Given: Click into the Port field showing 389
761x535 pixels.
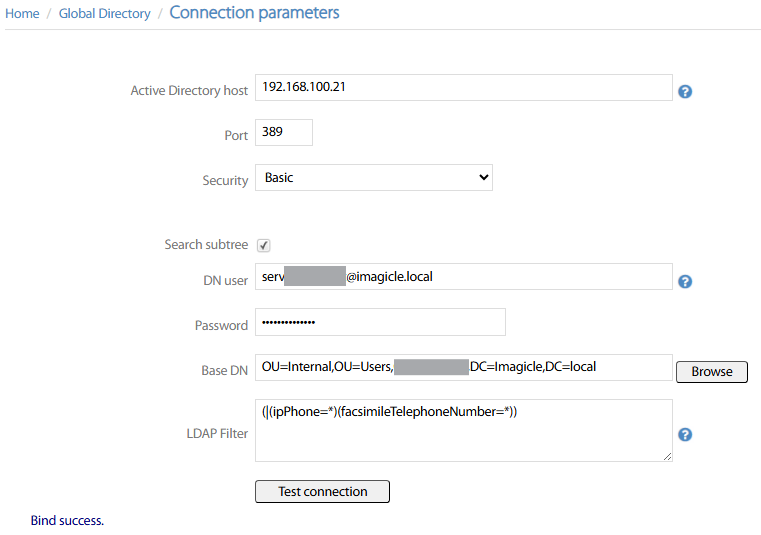Looking at the screenshot, I should 284,132.
